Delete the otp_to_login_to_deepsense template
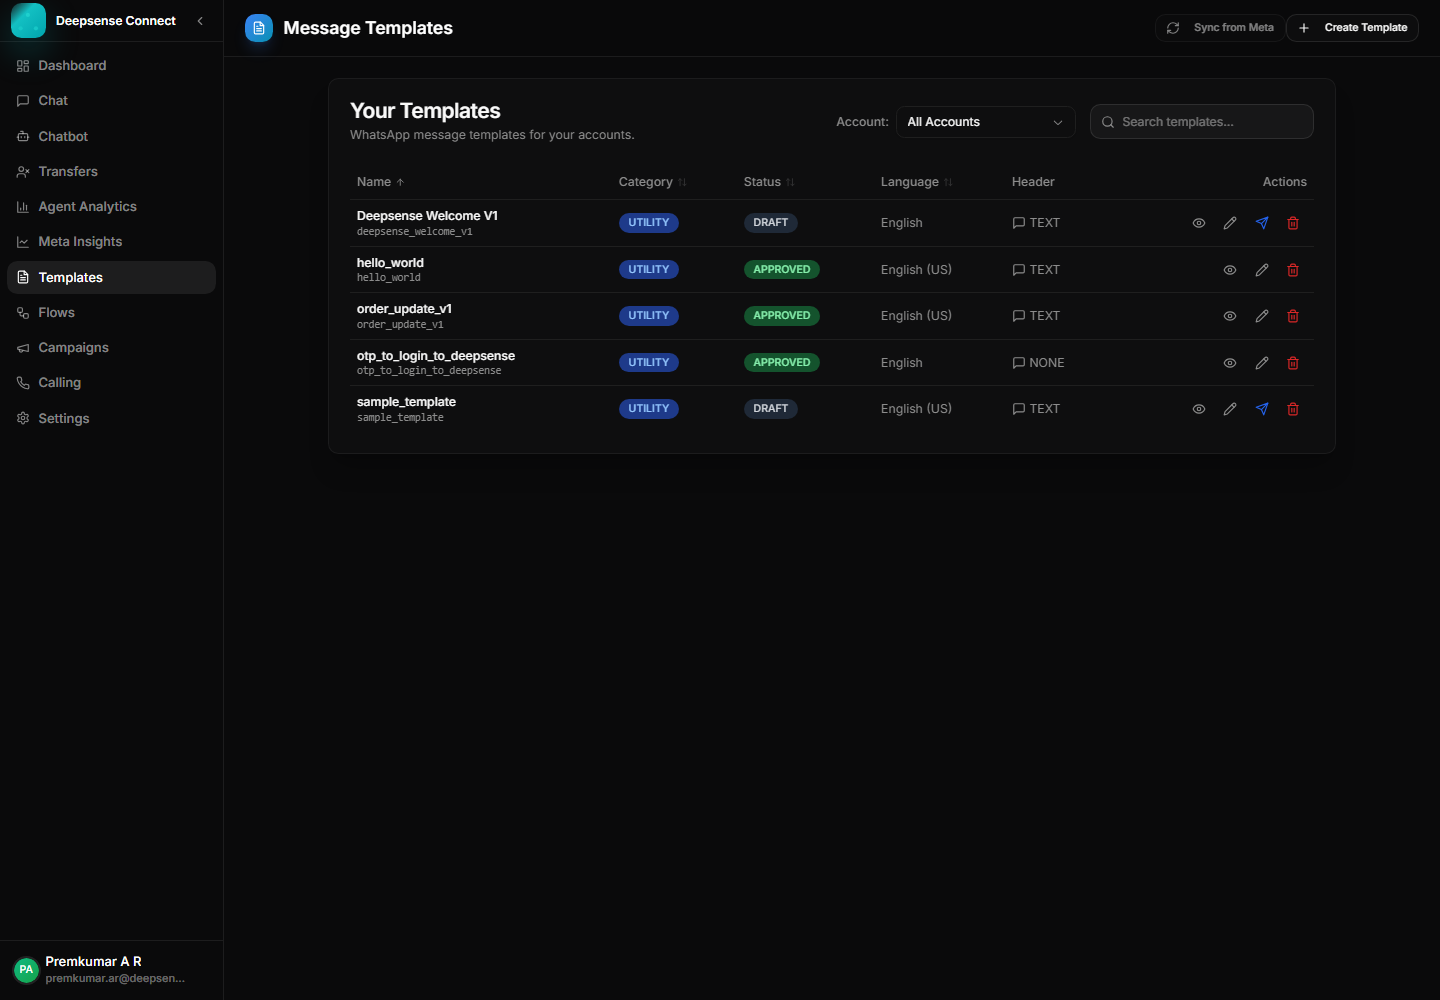This screenshot has height=1000, width=1440. (1293, 363)
